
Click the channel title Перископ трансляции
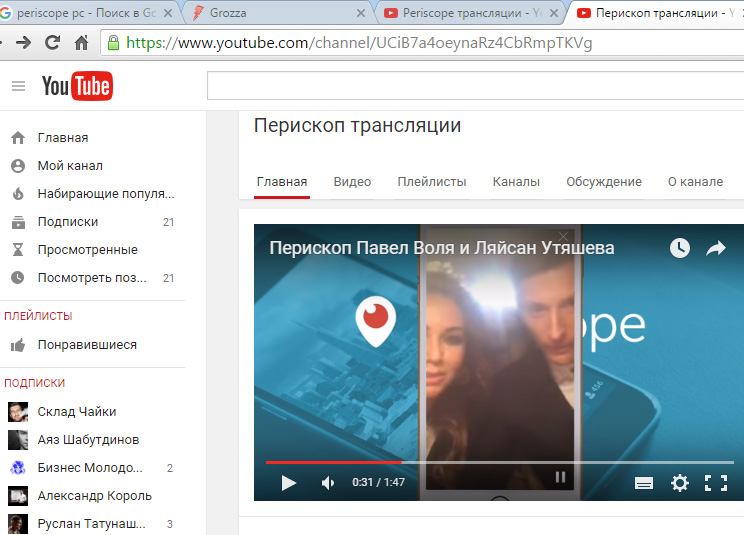[x=357, y=126]
